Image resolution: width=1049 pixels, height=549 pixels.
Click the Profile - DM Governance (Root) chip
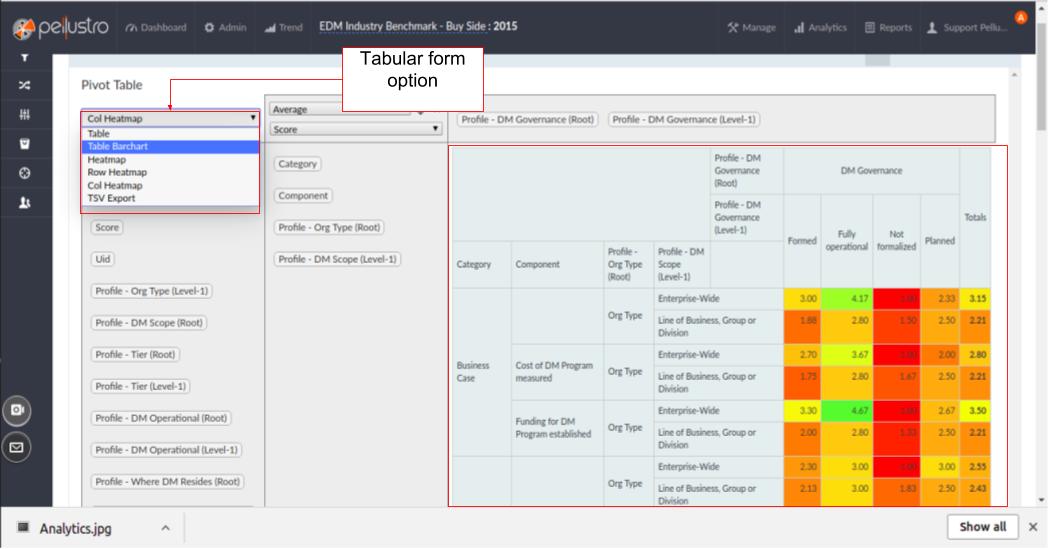click(528, 119)
